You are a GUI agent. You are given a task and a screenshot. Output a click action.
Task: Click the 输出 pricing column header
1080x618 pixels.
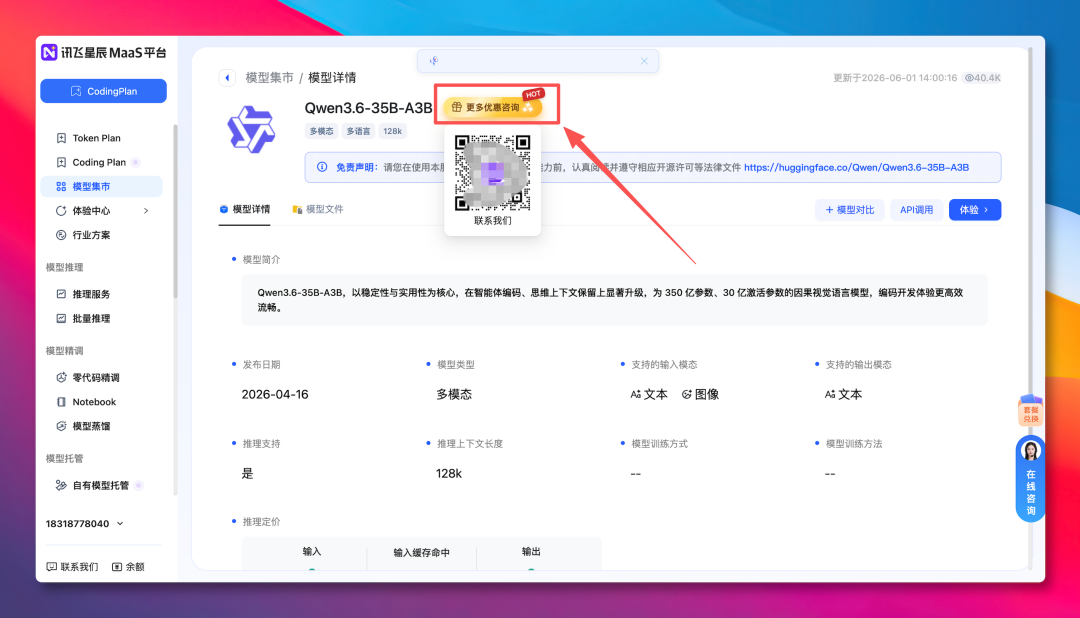tap(531, 551)
